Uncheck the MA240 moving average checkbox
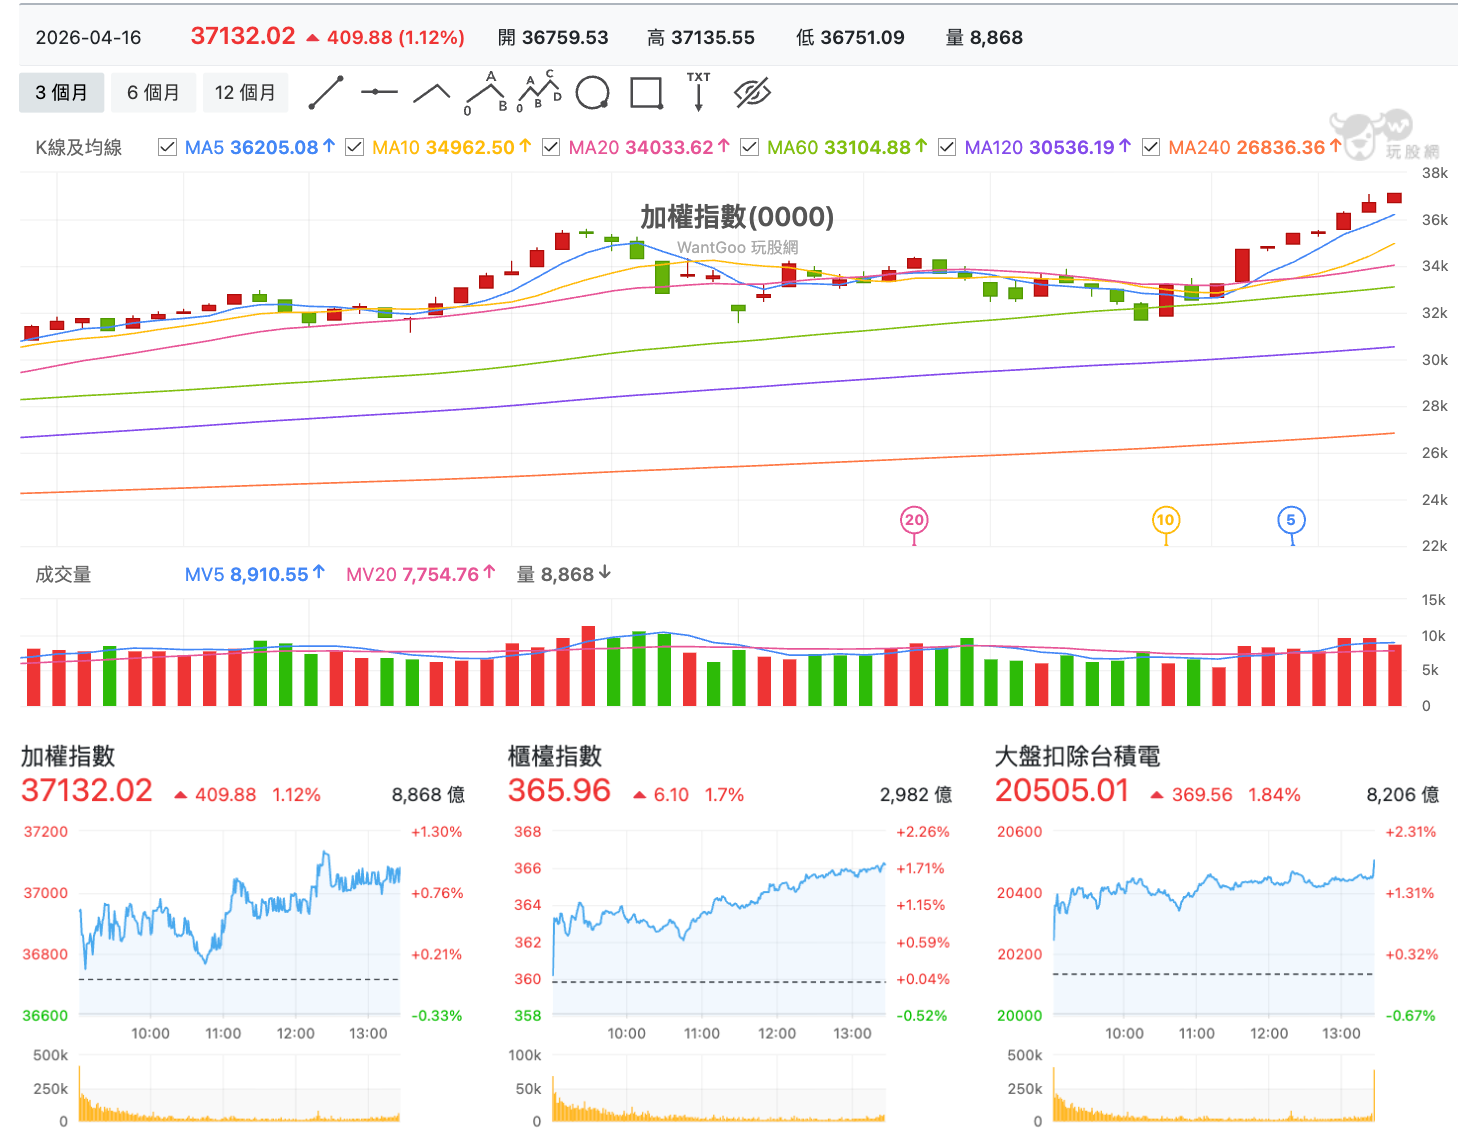Image resolution: width=1458 pixels, height=1145 pixels. coord(1151,148)
